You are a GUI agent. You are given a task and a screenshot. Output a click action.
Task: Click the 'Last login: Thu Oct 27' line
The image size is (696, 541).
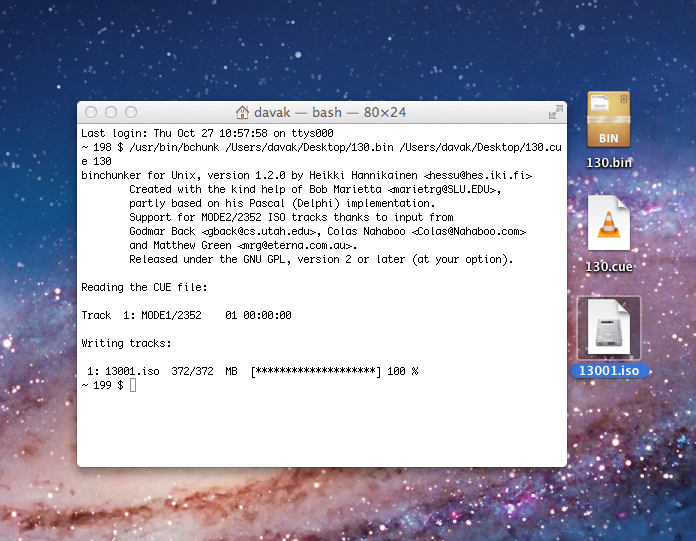(207, 133)
